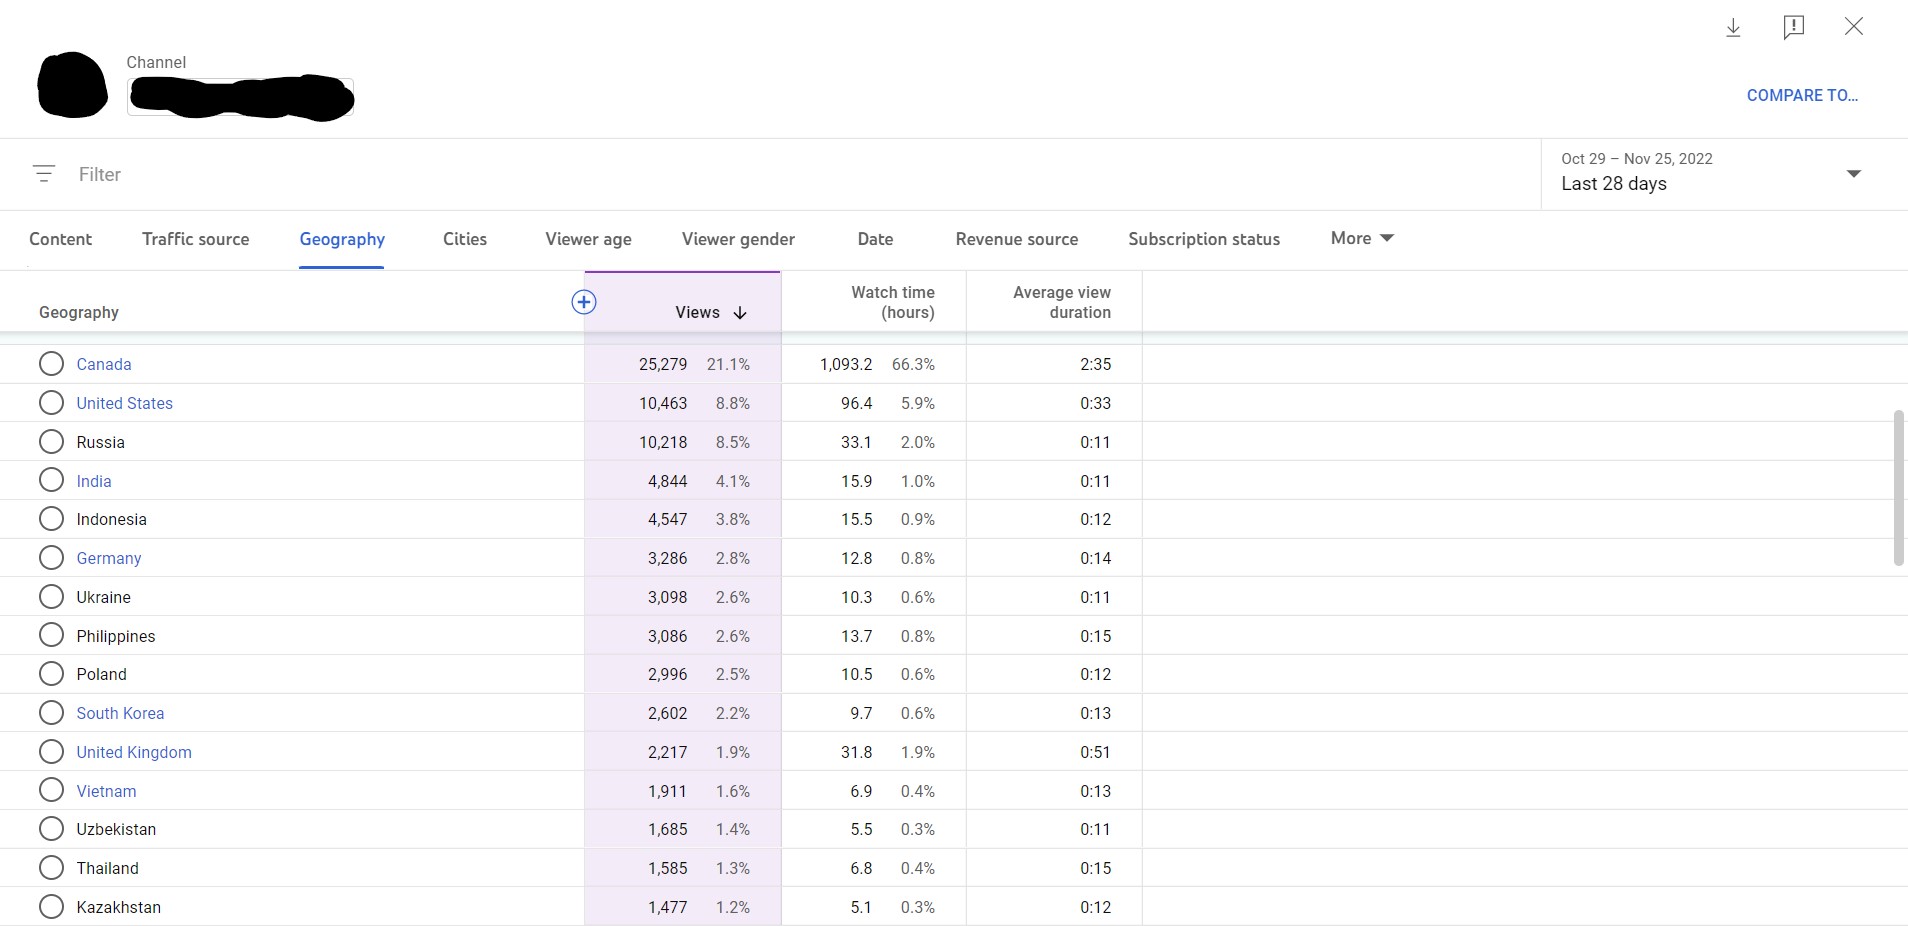Click the channel avatar thumbnail
Image resolution: width=1908 pixels, height=926 pixels.
(x=72, y=85)
